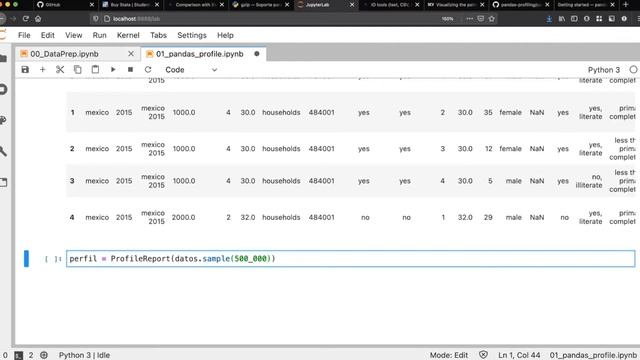Copy the selected cell

pyautogui.click(x=78, y=70)
